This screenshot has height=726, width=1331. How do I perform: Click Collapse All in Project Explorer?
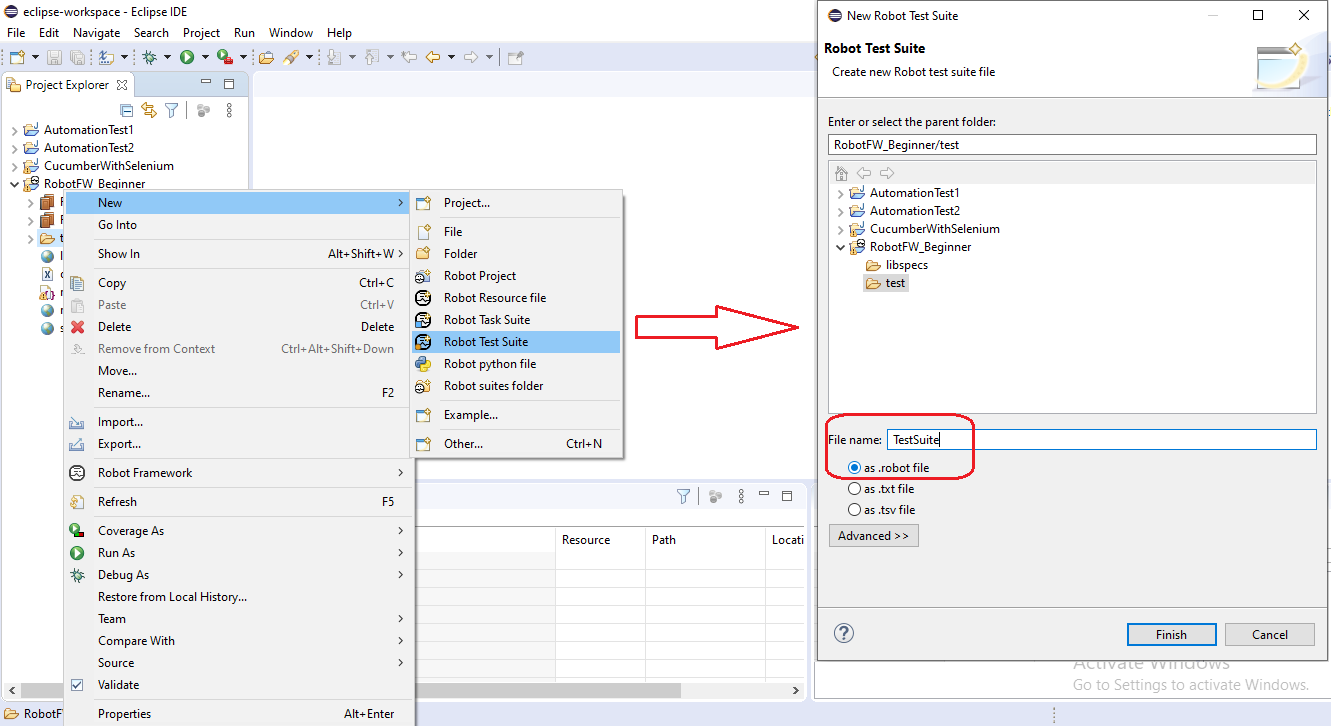127,110
